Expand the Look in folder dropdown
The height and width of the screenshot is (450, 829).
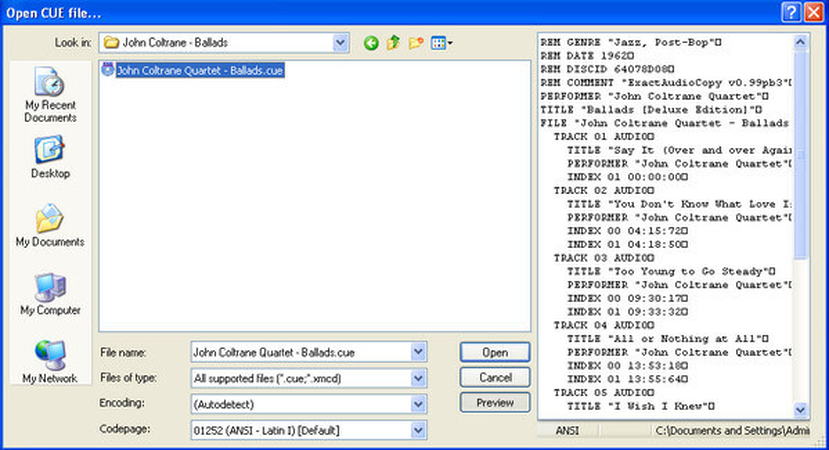click(340, 43)
